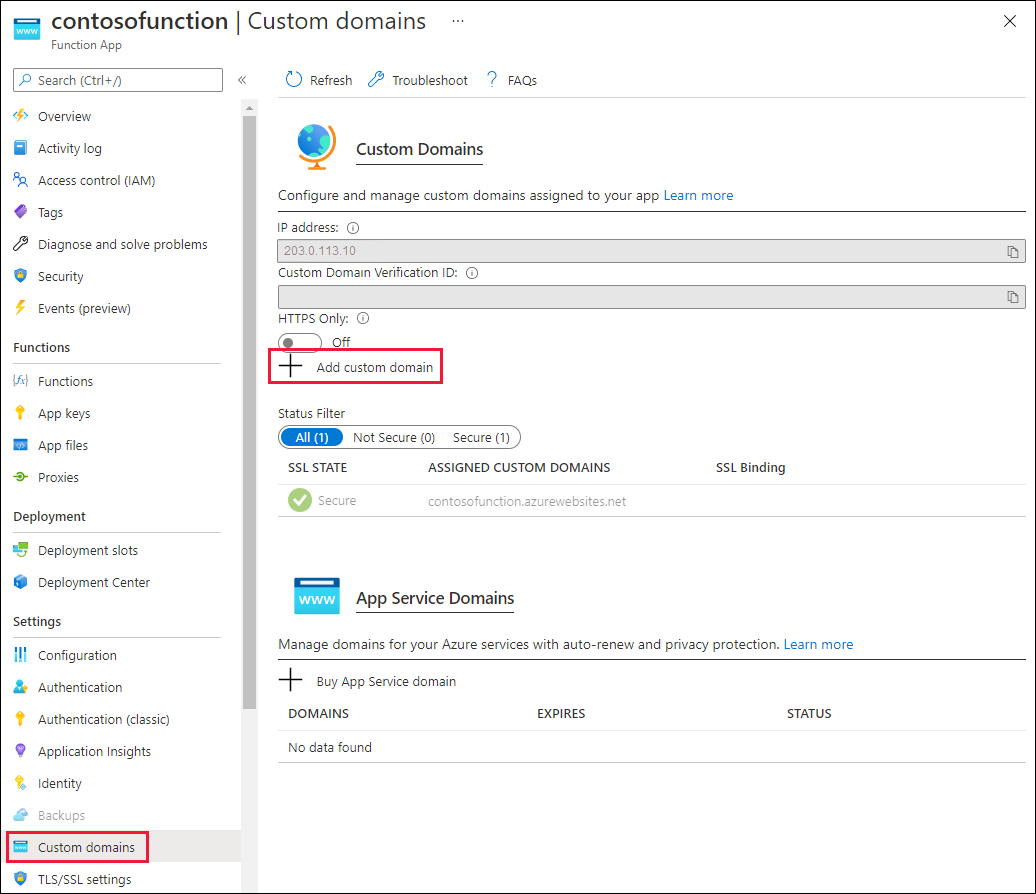Copy the Custom Domain Verification ID
This screenshot has height=894, width=1036.
coord(1013,296)
